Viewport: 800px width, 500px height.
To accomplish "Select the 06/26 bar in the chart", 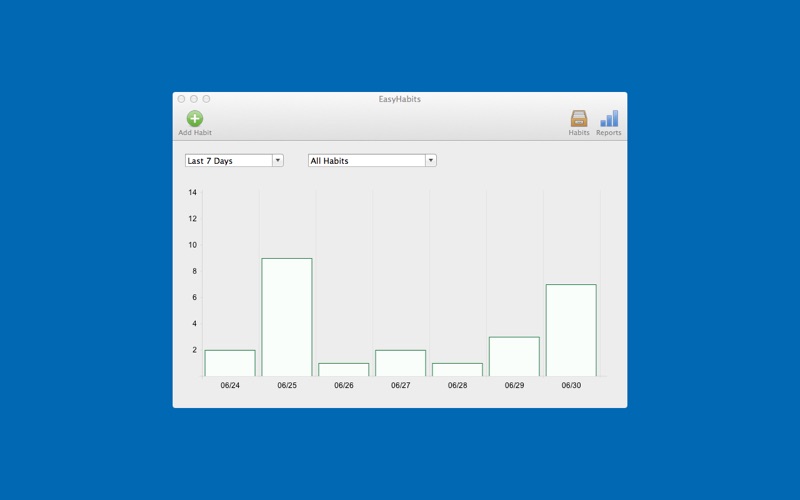I will pos(344,370).
